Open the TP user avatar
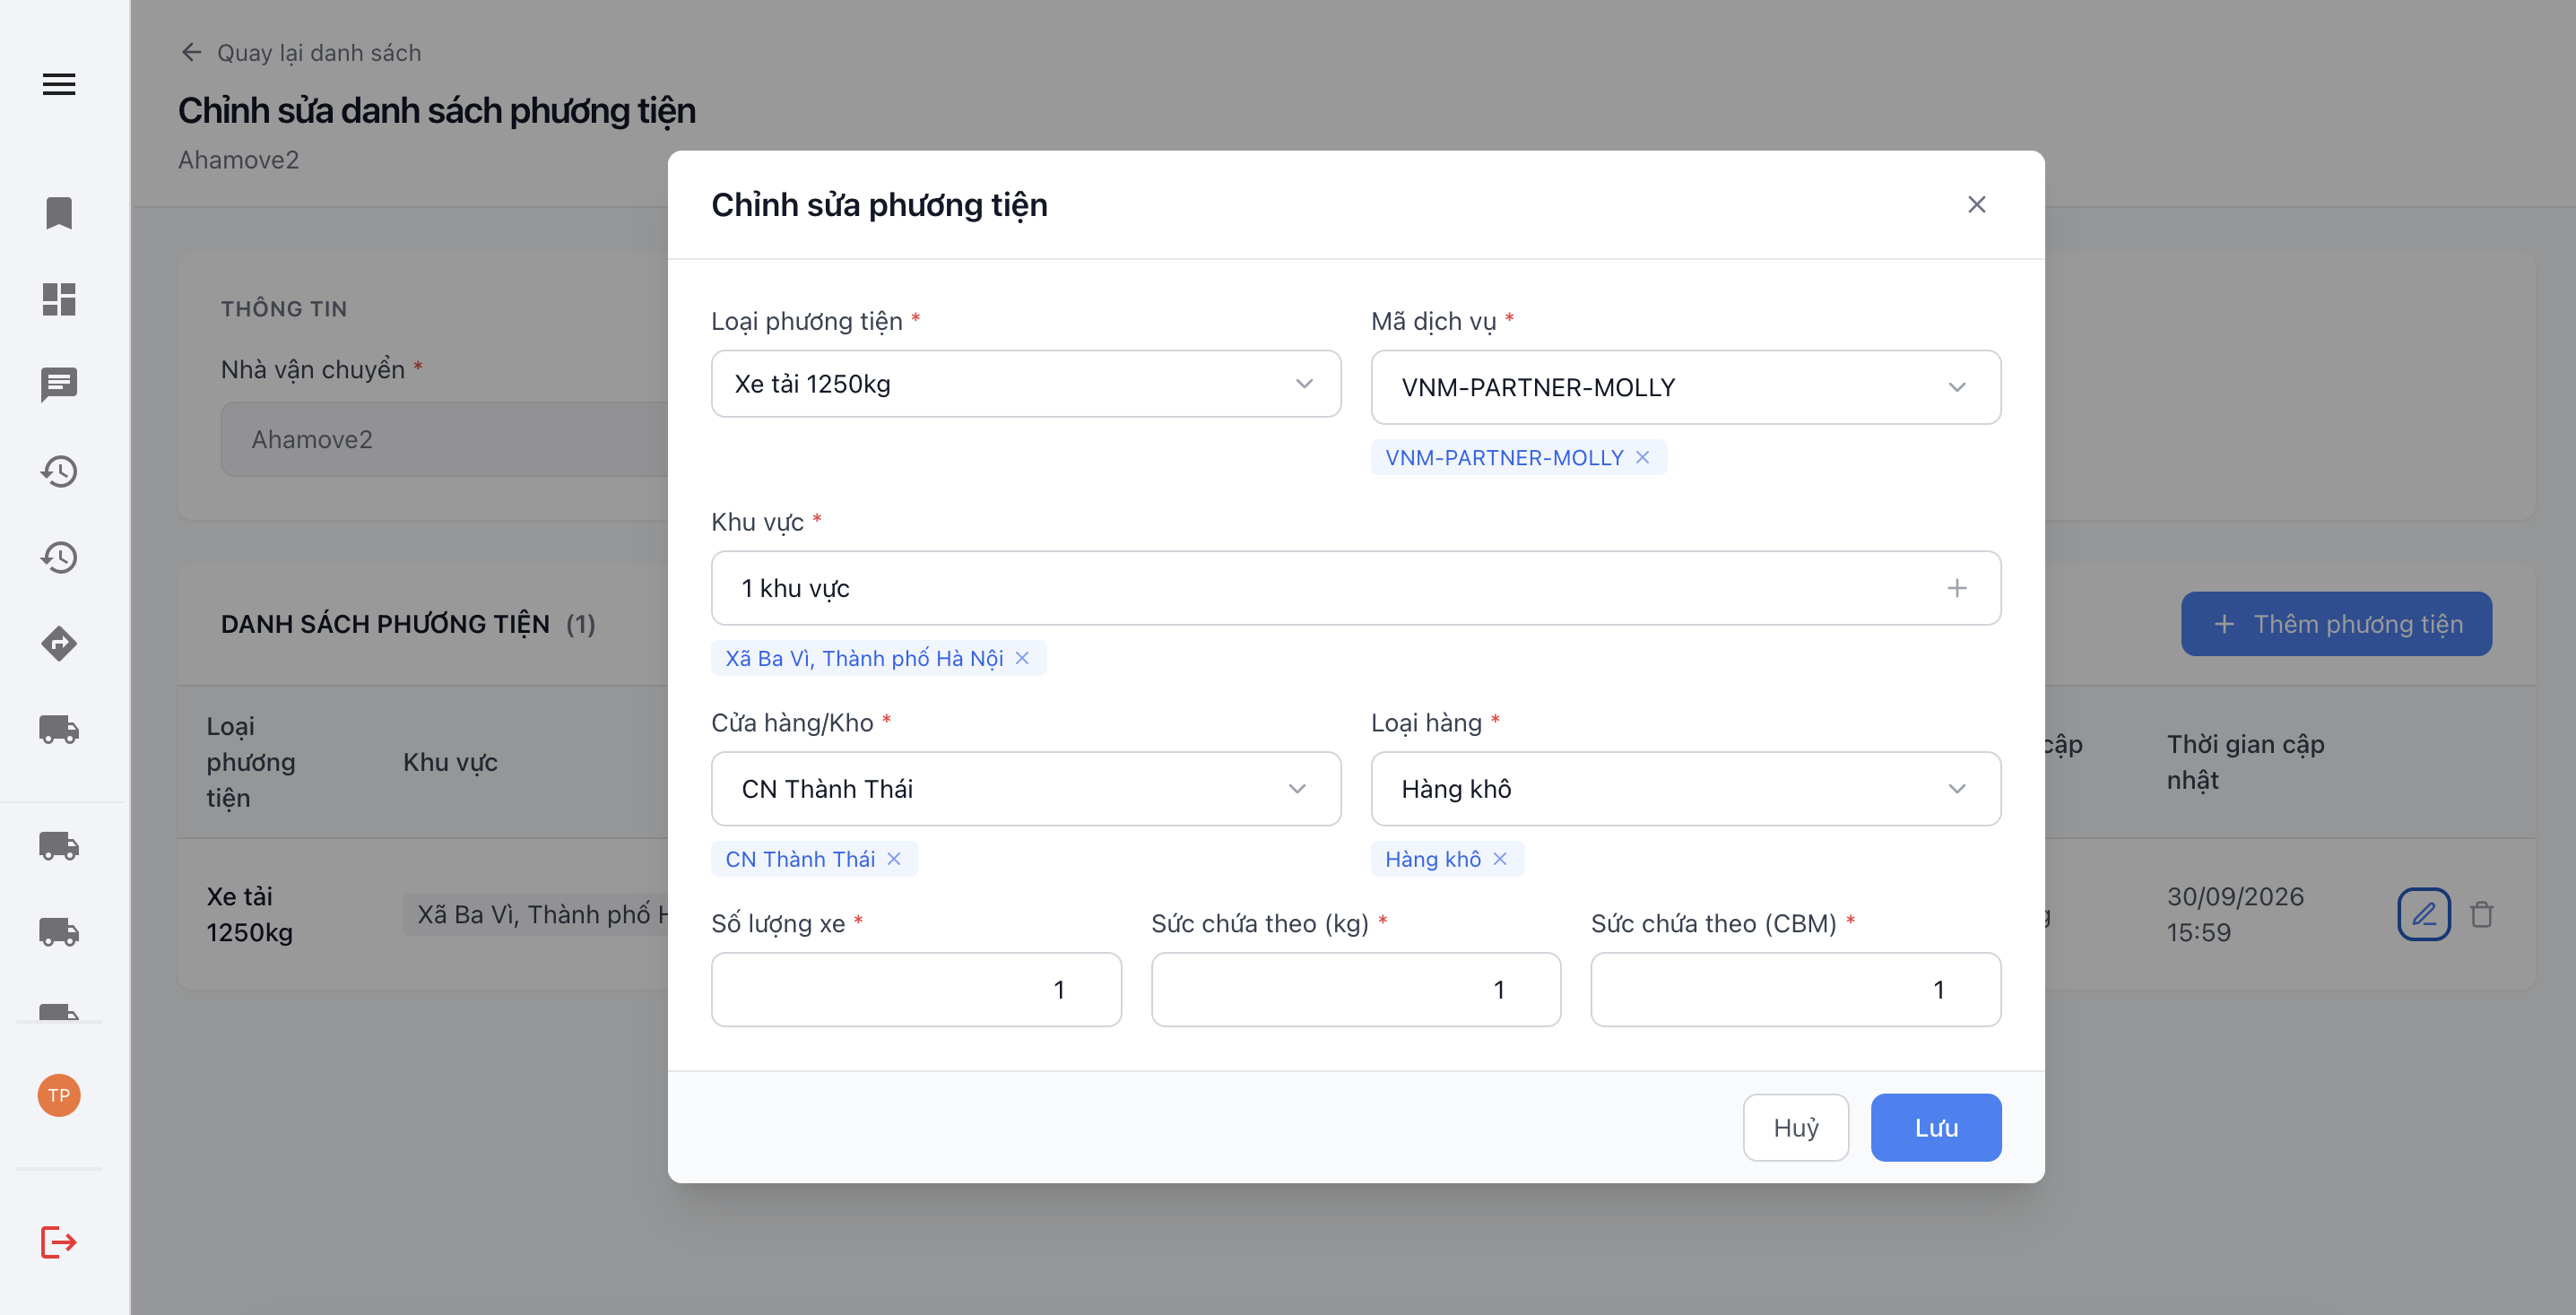 [x=59, y=1095]
